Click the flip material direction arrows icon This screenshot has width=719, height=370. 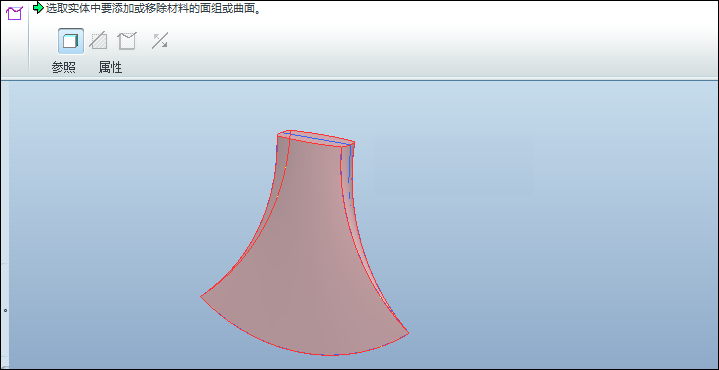[160, 41]
